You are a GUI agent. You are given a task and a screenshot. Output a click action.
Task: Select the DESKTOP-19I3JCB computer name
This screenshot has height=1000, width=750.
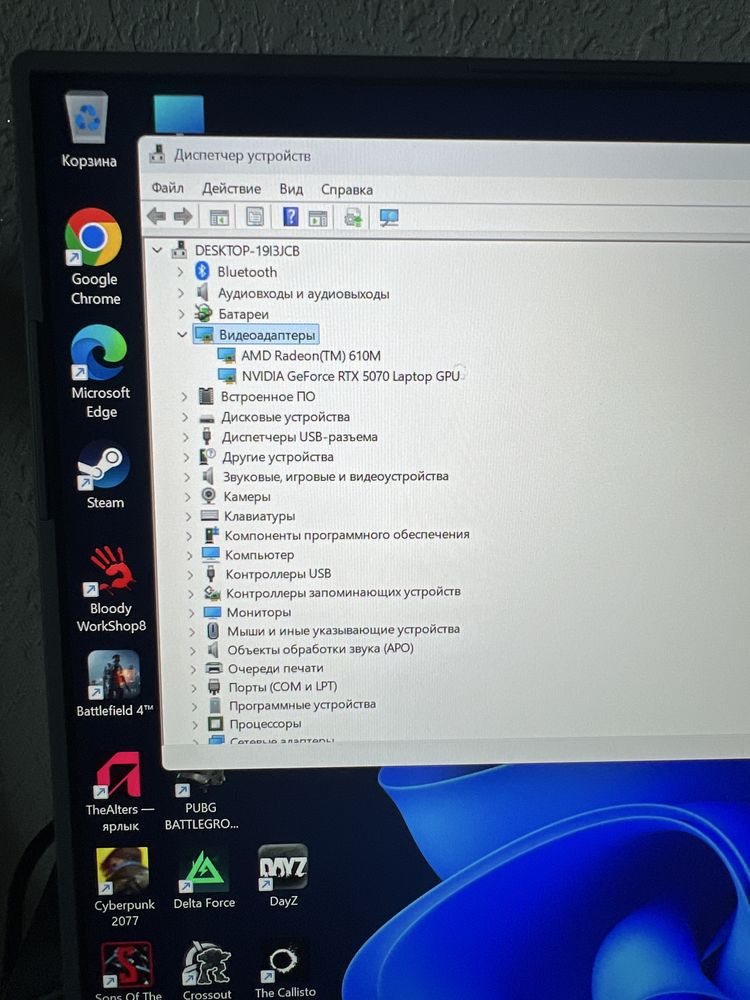pos(247,251)
